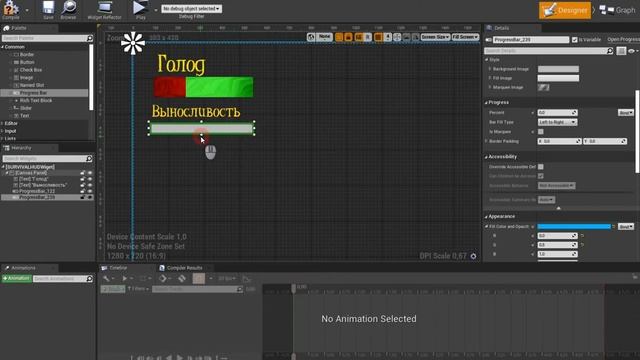Open the Fill Color Bind dropdown
This screenshot has width=640, height=360.
pos(625,227)
